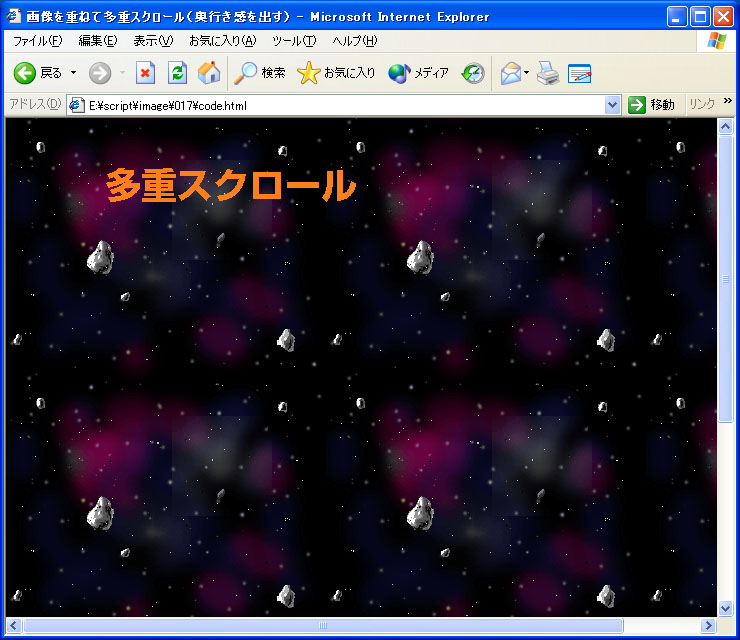Image resolution: width=740 pixels, height=640 pixels.
Task: Open the 編集(E) menu
Action: (x=98, y=41)
